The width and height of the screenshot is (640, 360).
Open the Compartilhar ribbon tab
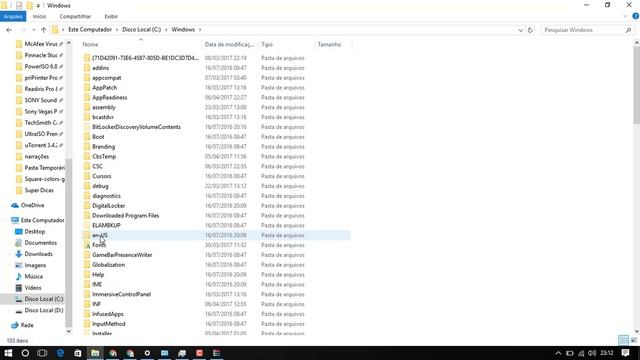(x=75, y=16)
